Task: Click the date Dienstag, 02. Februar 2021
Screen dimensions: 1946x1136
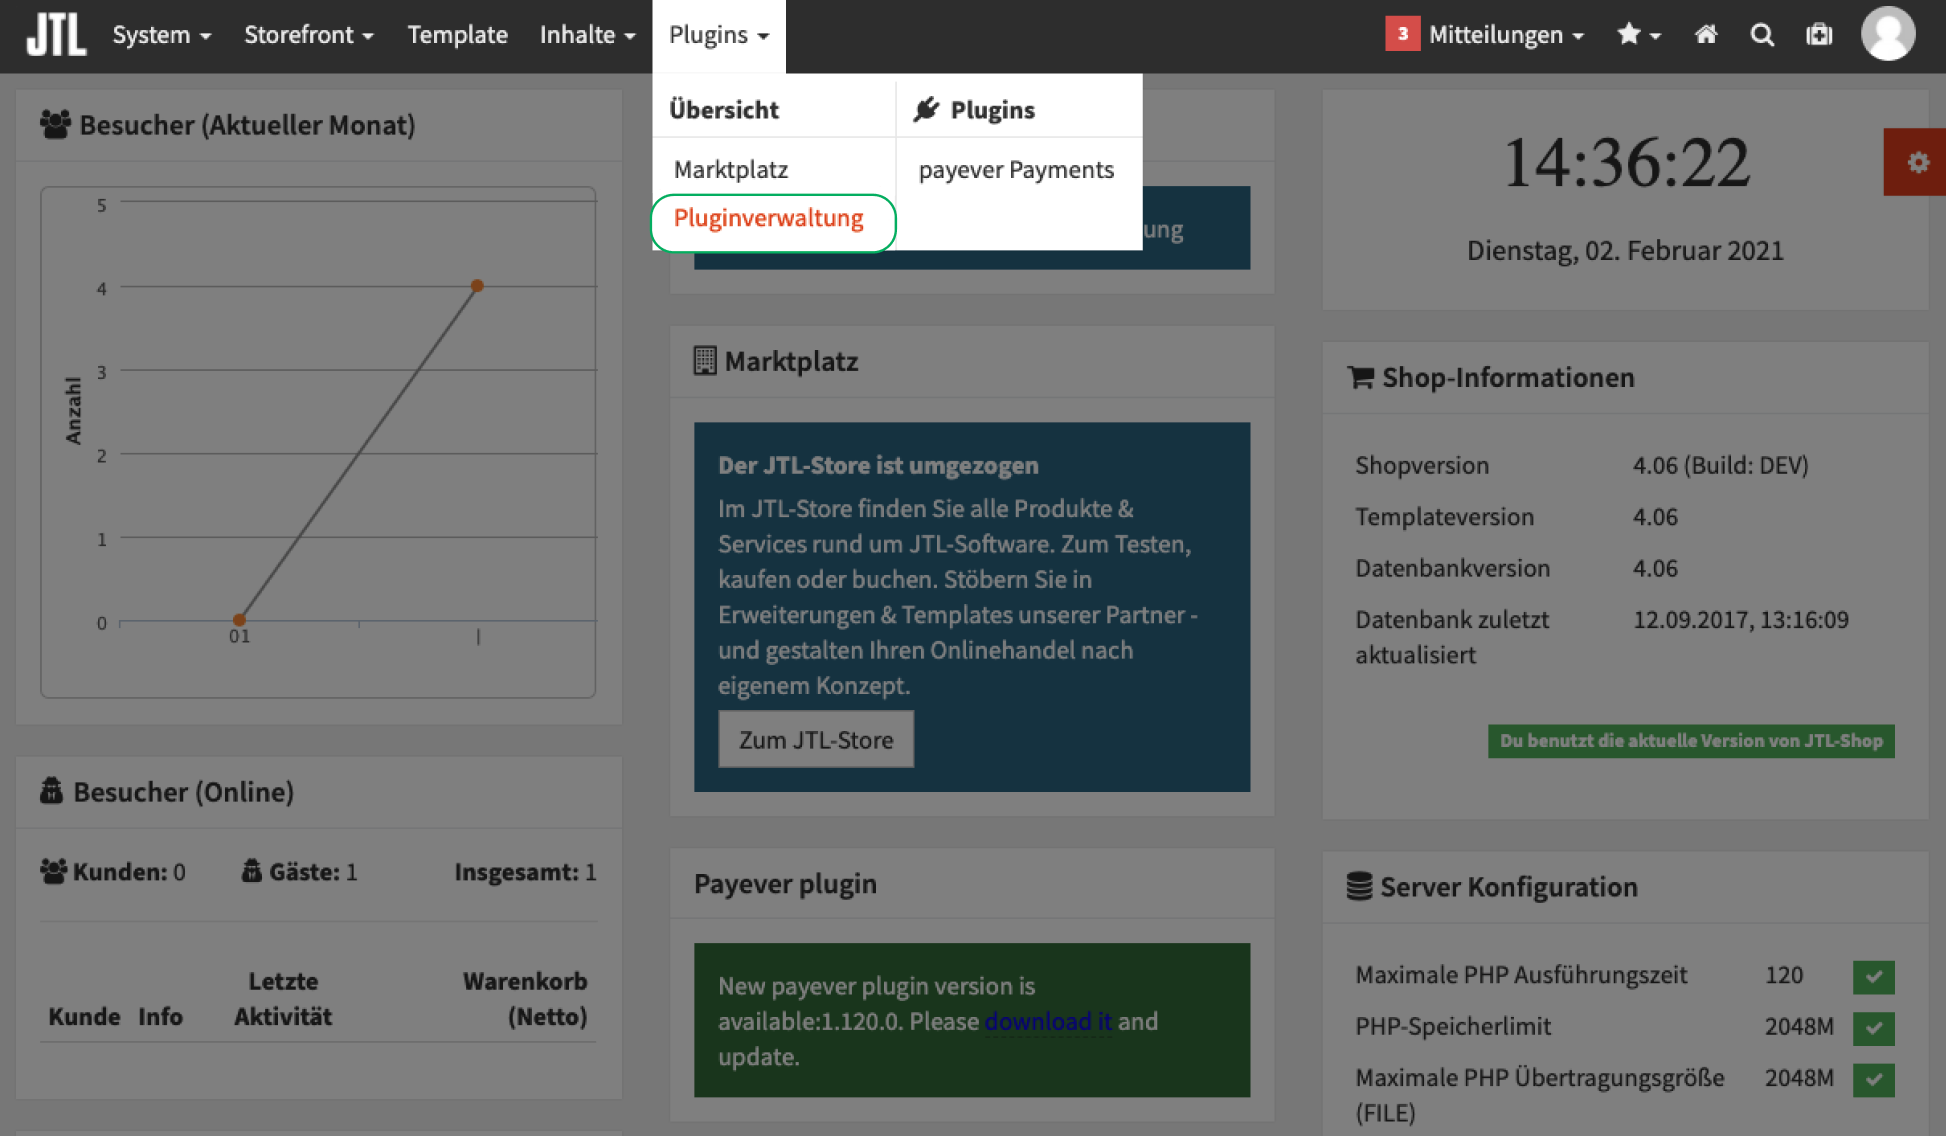Action: point(1625,250)
